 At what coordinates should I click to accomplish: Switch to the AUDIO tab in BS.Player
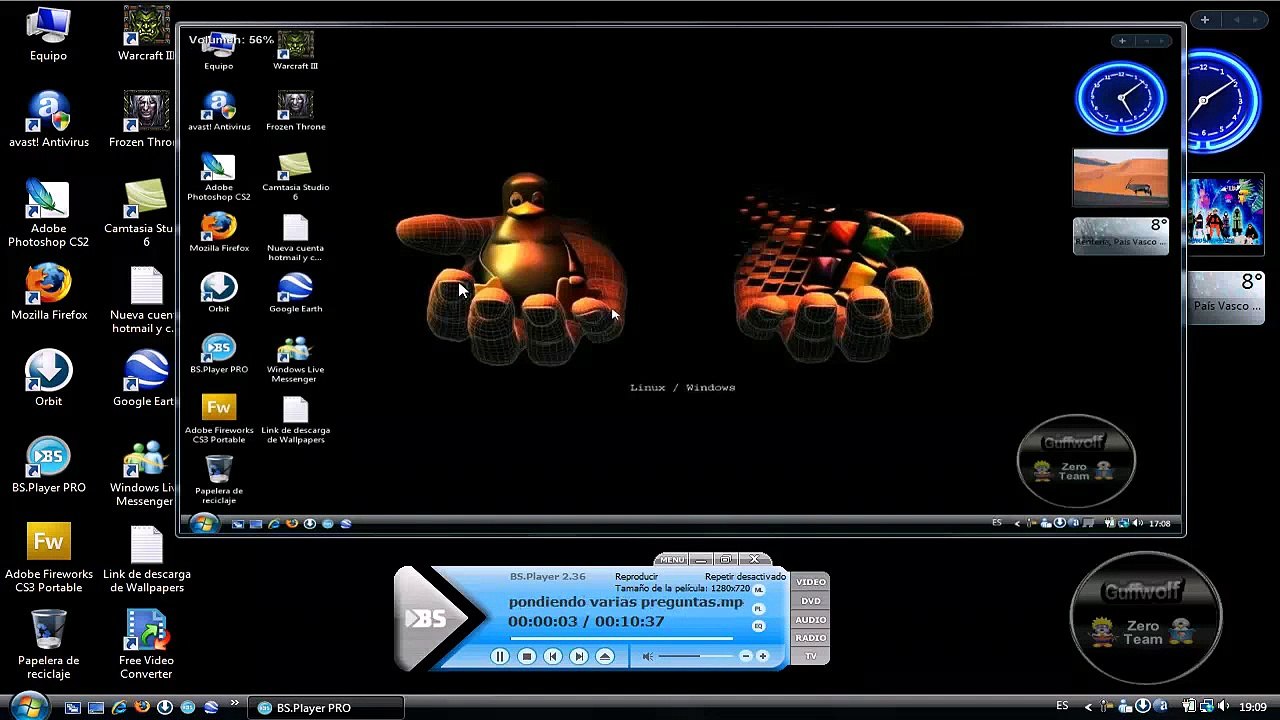click(810, 620)
